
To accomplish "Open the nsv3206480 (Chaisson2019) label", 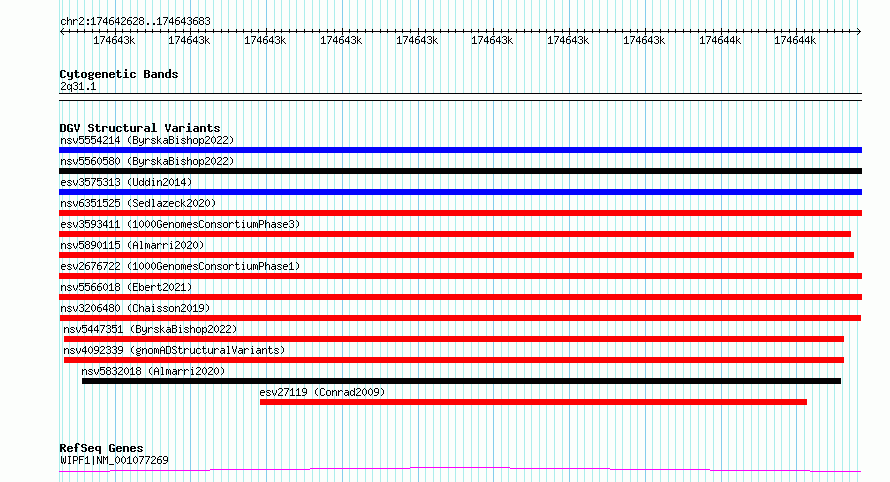I will [135, 308].
